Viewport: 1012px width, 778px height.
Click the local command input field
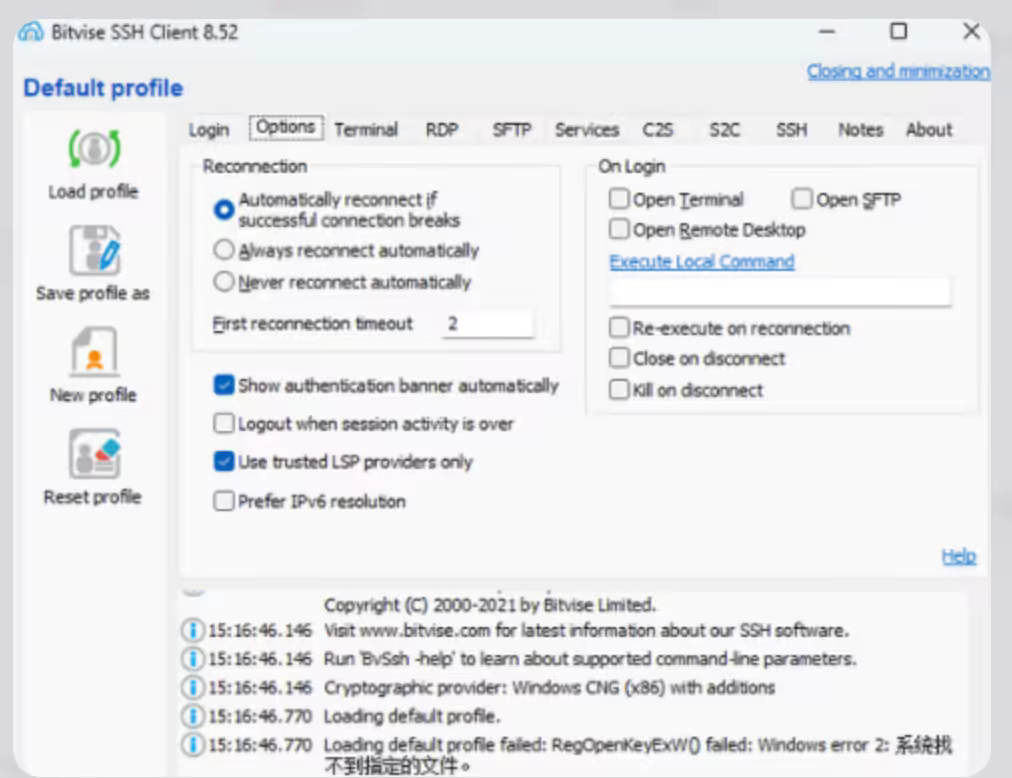780,292
